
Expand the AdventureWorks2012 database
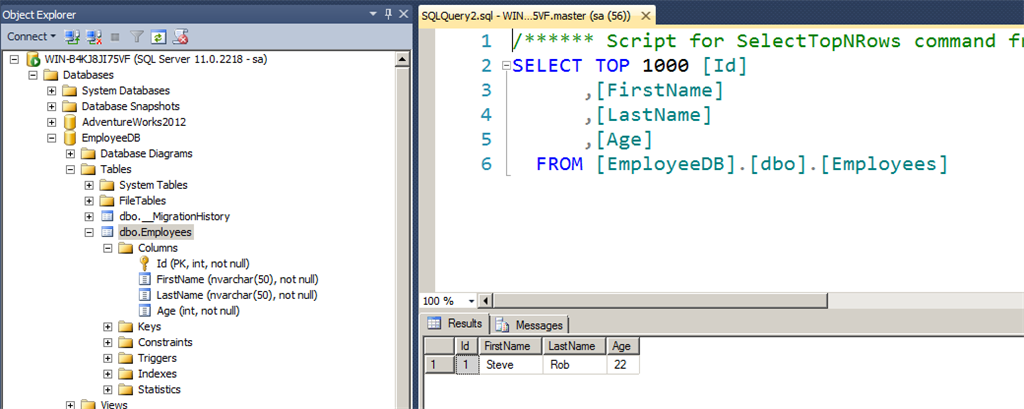52,122
